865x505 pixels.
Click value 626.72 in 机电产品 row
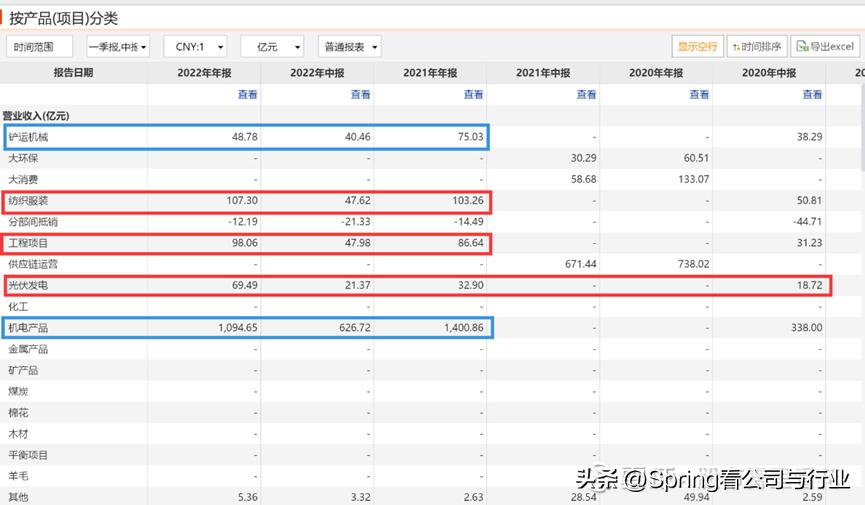point(355,328)
